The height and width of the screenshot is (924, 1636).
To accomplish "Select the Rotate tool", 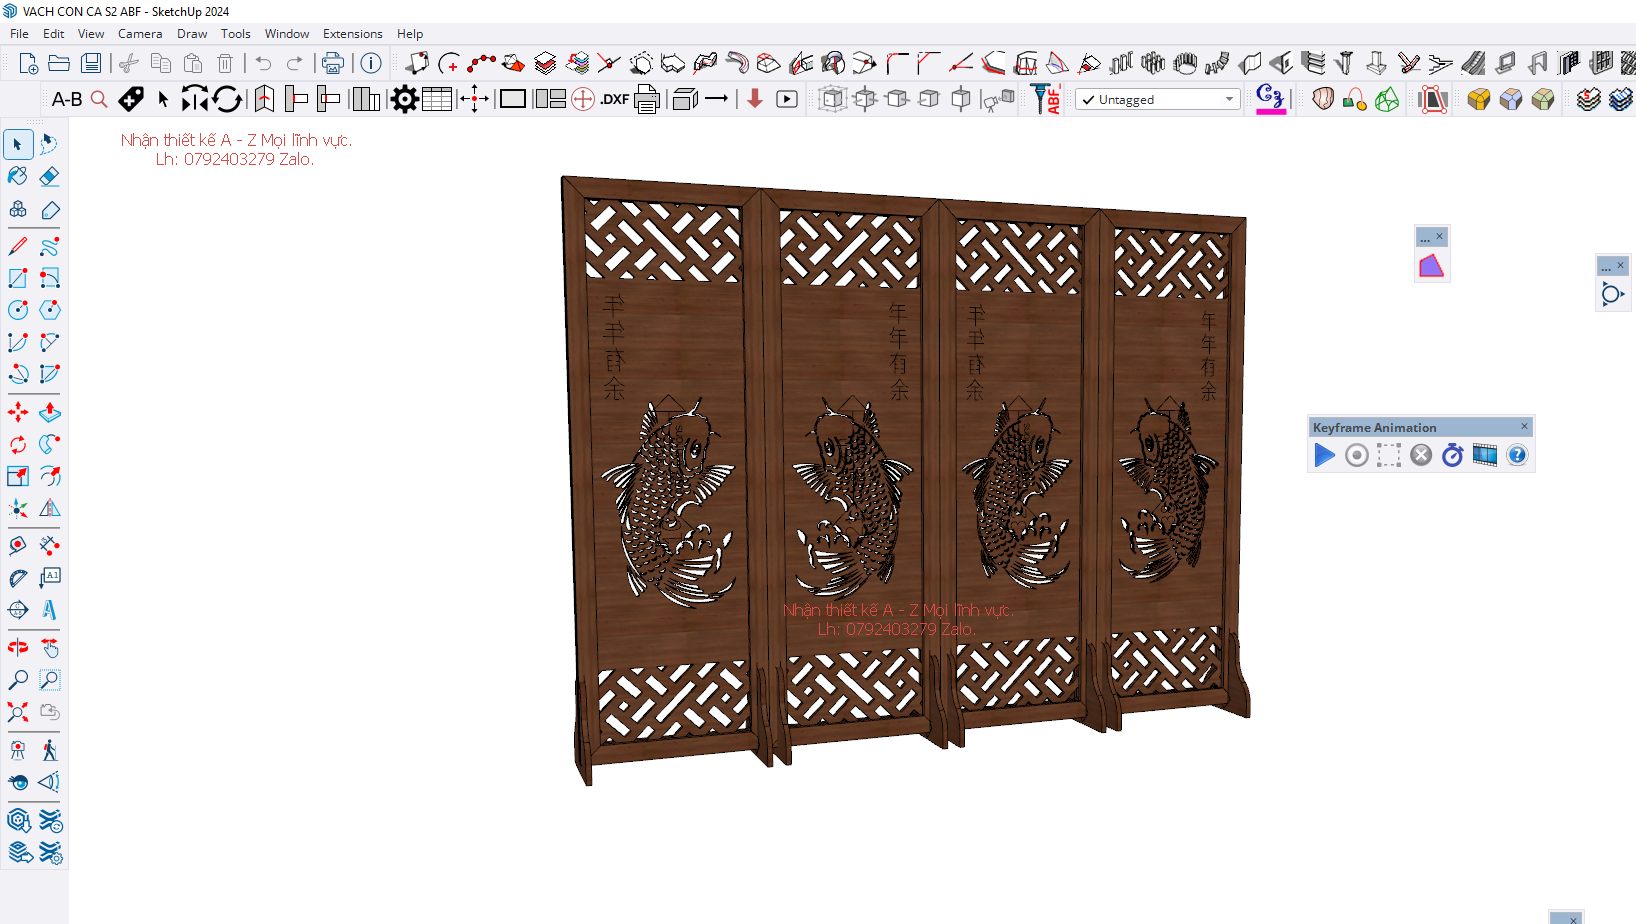I will (18, 444).
